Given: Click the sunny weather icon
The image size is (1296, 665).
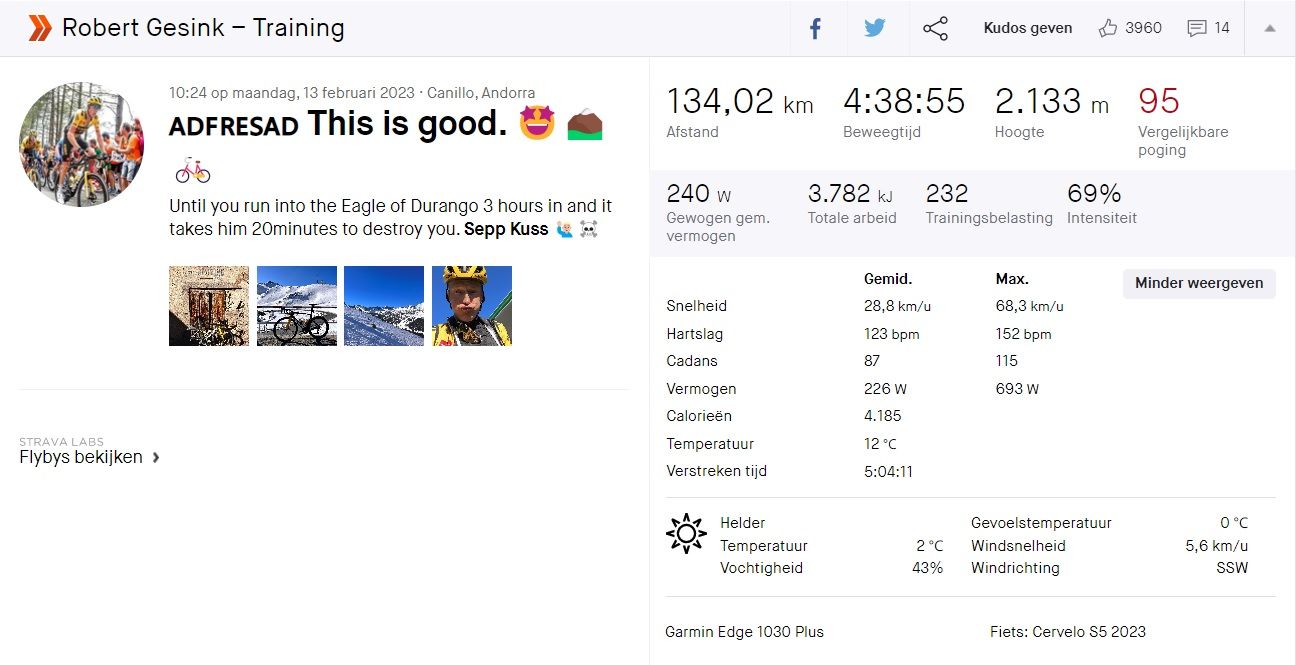Looking at the screenshot, I should [x=686, y=534].
